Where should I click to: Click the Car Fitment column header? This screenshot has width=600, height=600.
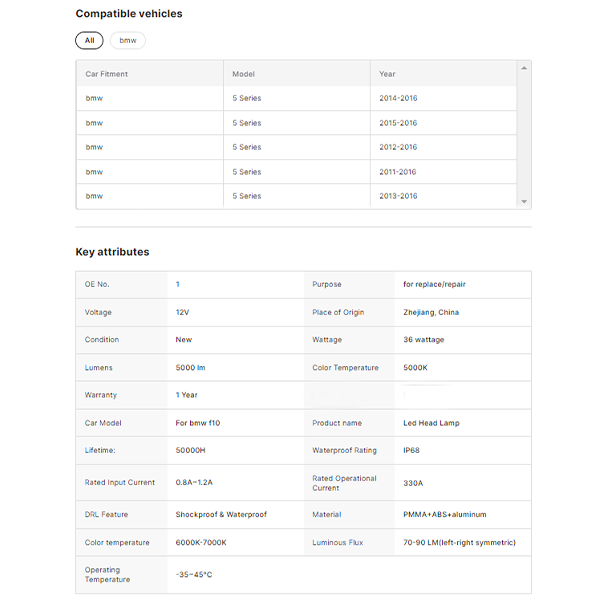pyautogui.click(x=107, y=74)
